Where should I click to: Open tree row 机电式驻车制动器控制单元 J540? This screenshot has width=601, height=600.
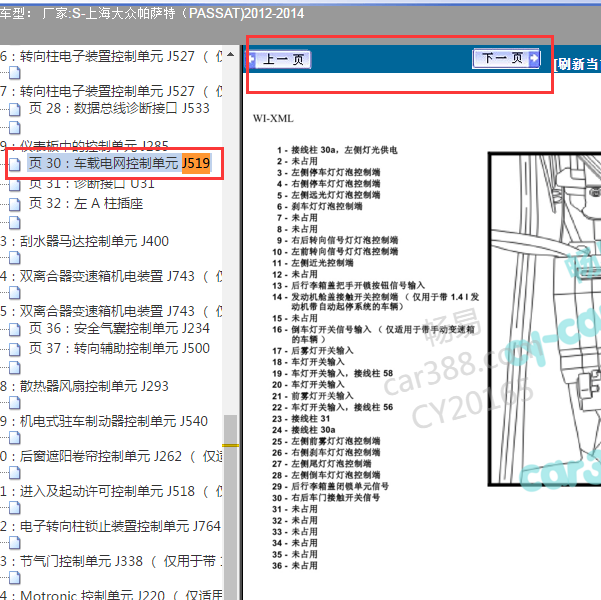104,421
